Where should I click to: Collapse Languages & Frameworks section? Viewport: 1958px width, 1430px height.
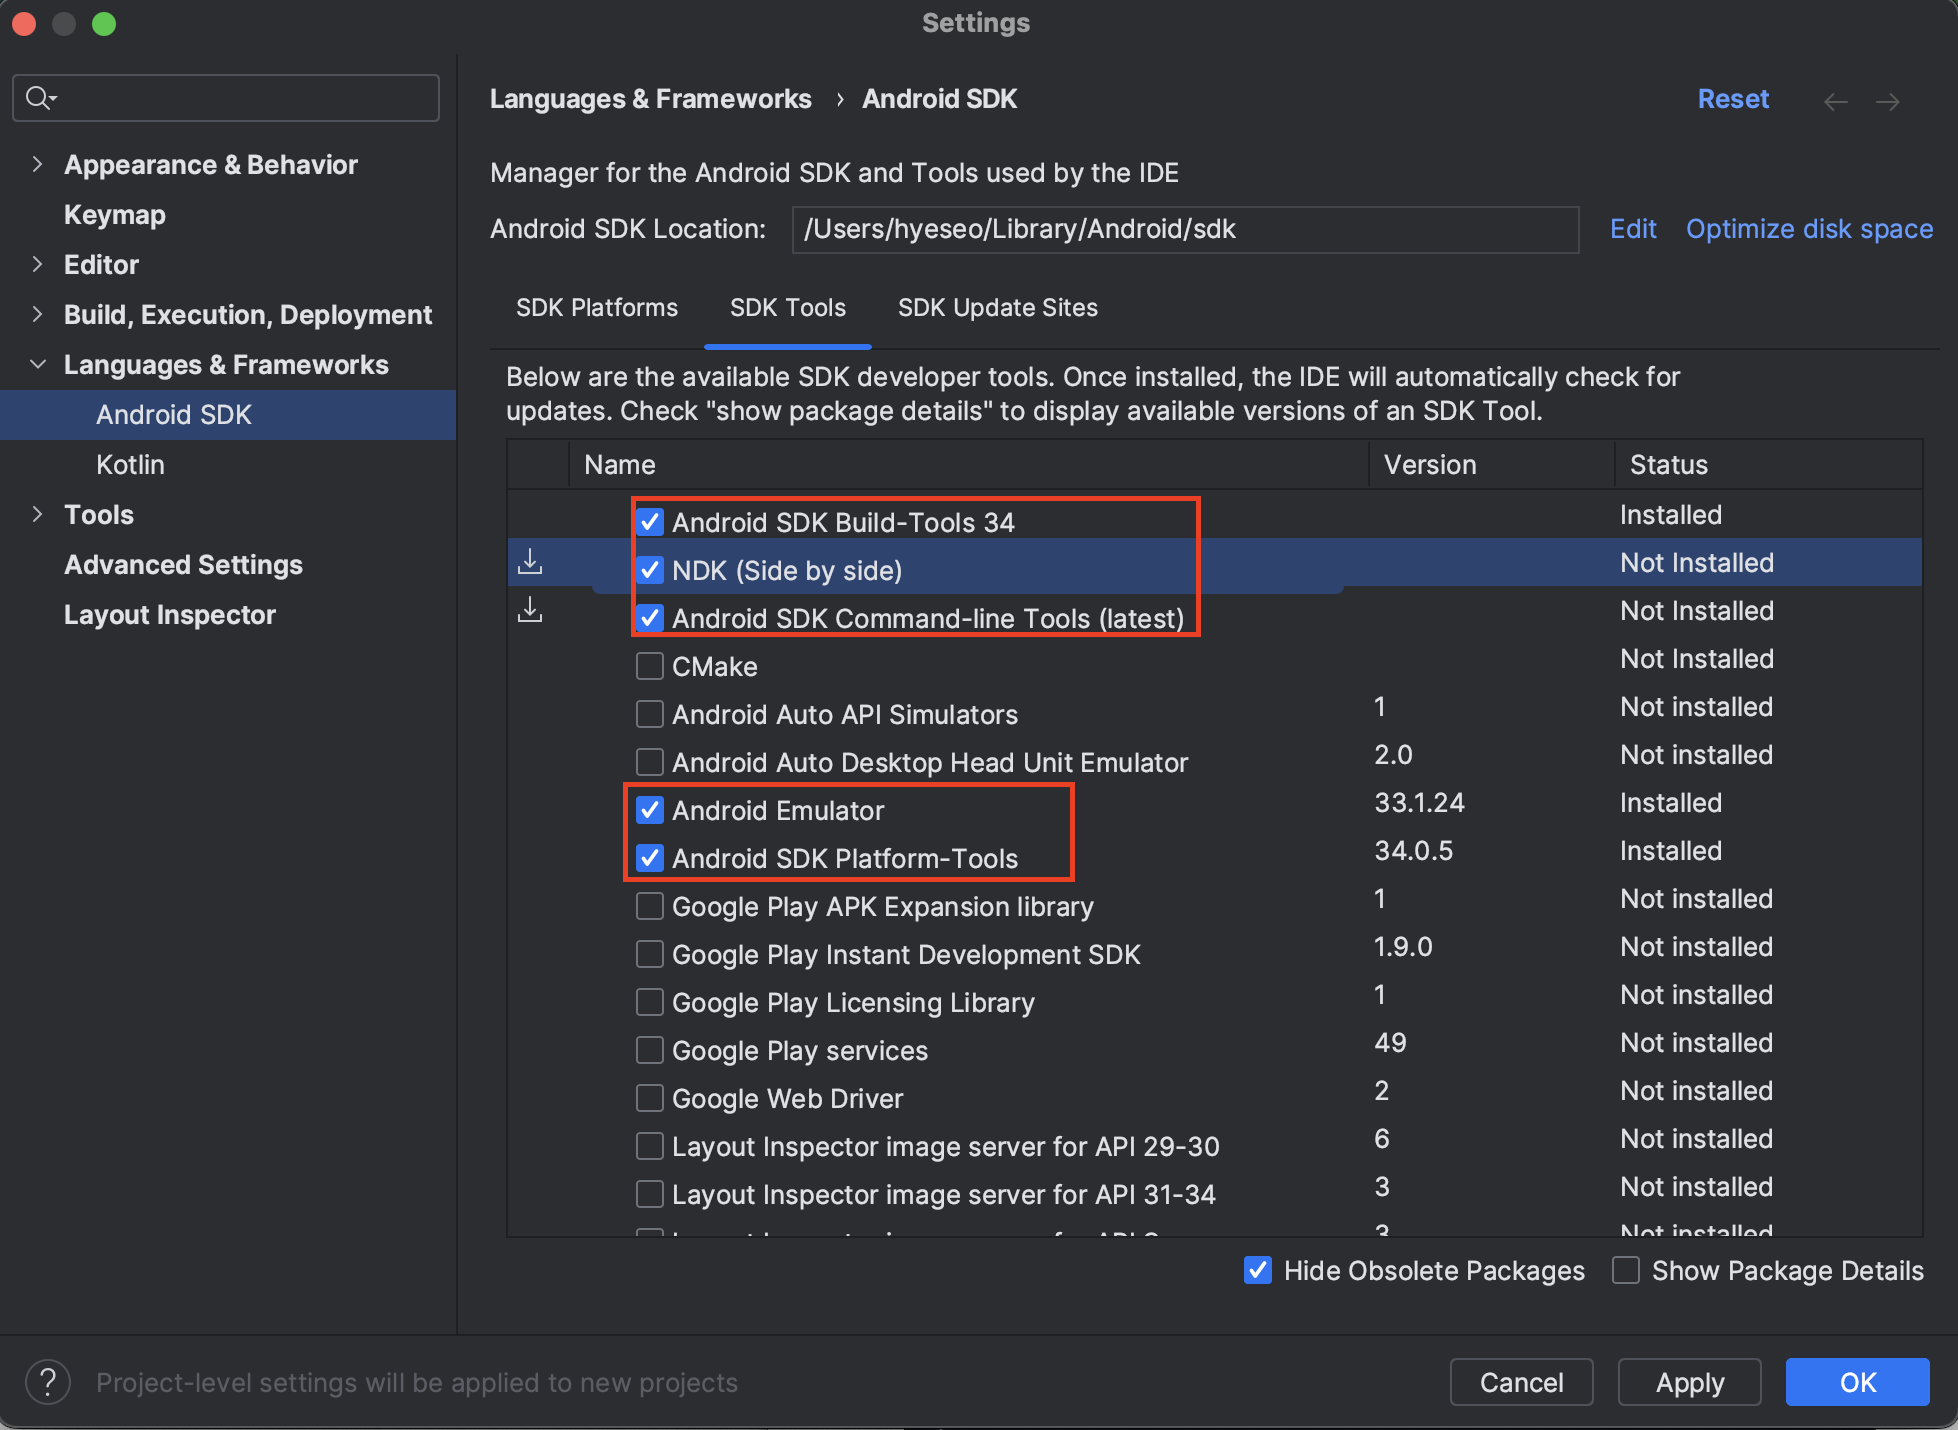[x=37, y=364]
